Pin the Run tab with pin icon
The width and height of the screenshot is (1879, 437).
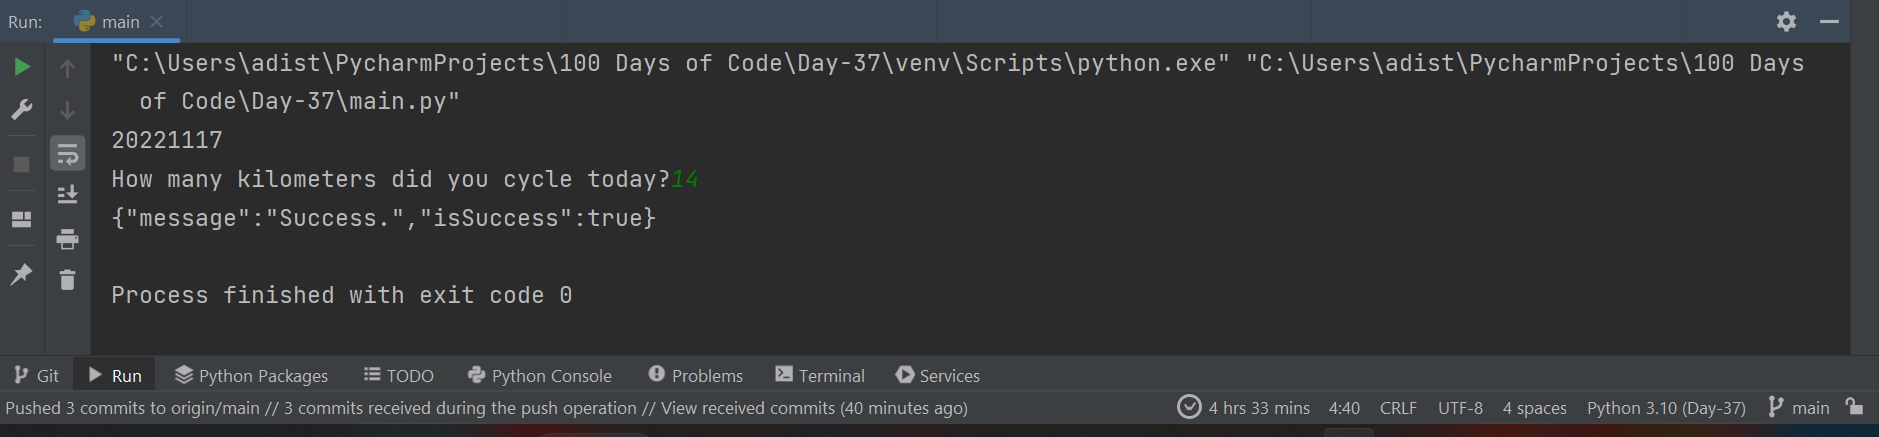click(22, 274)
